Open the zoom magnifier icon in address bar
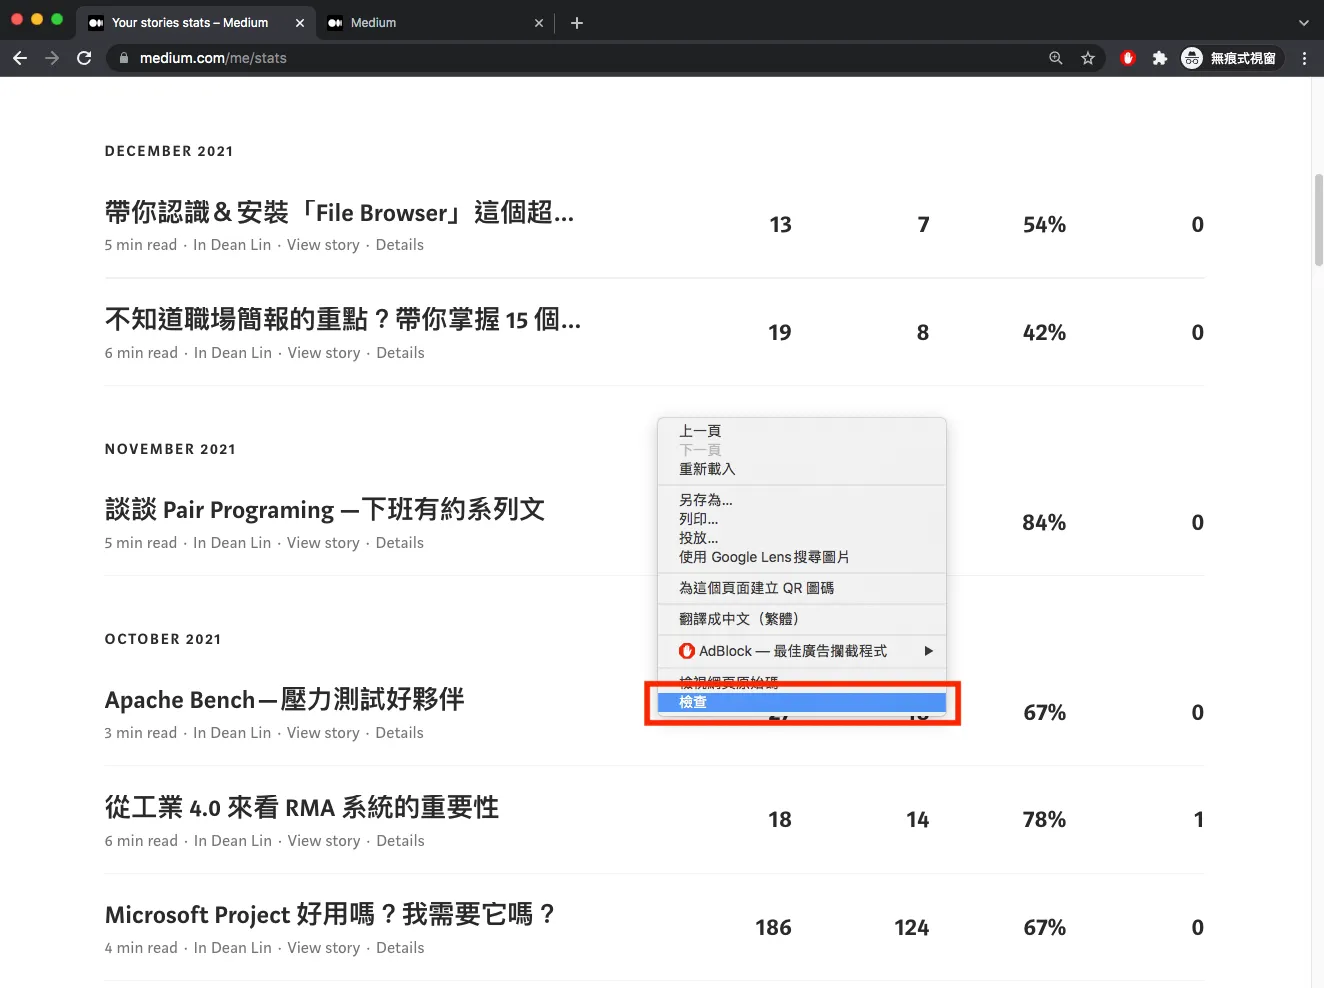This screenshot has width=1324, height=988. 1056,58
